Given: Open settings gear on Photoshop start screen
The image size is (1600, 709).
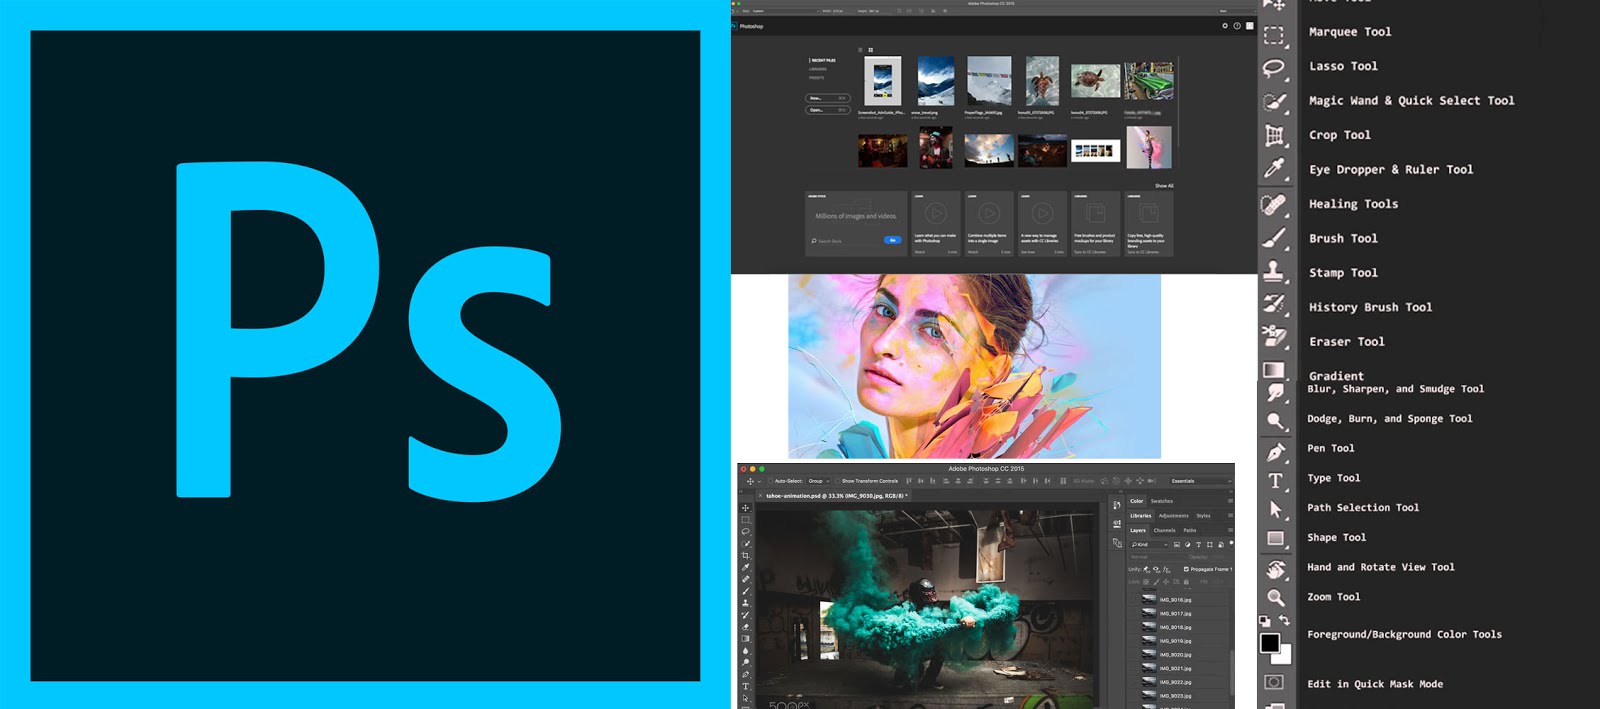Looking at the screenshot, I should [x=1225, y=26].
